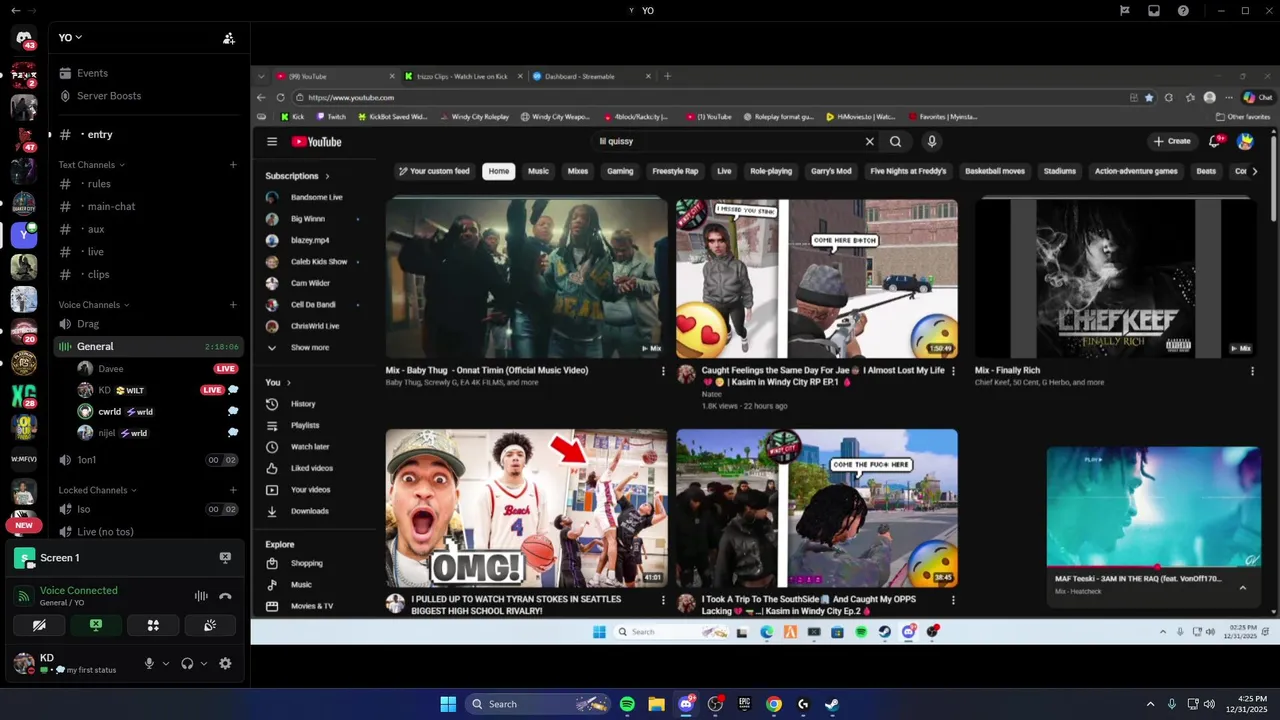Image resolution: width=1280 pixels, height=720 pixels.
Task: Open Discord user settings gear
Action: (225, 663)
